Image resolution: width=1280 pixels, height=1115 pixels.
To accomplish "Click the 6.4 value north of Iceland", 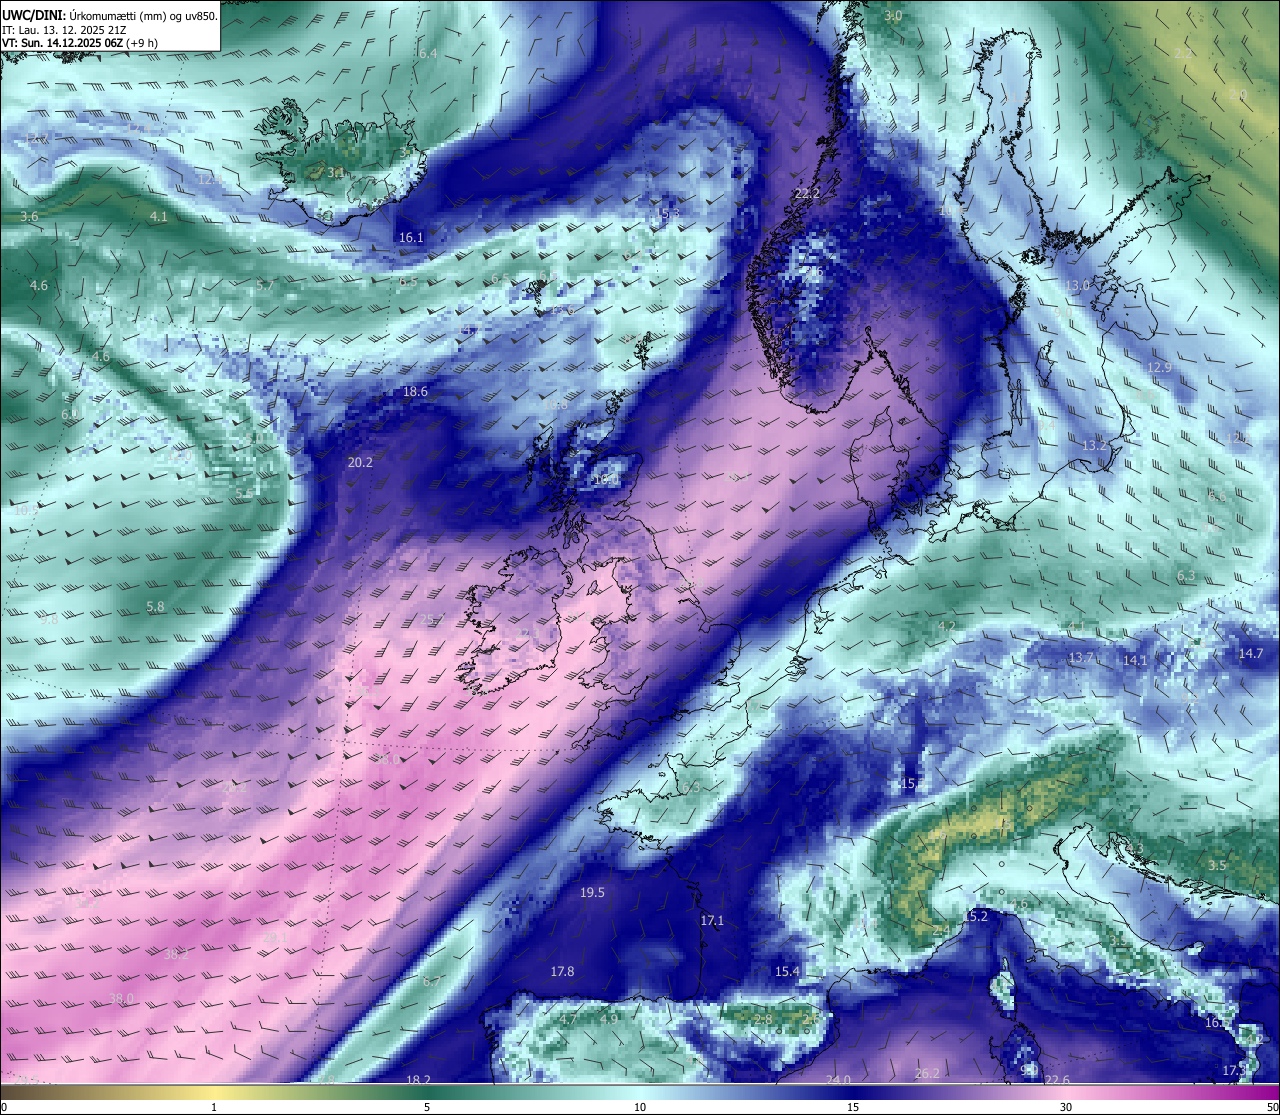I will 428,54.
